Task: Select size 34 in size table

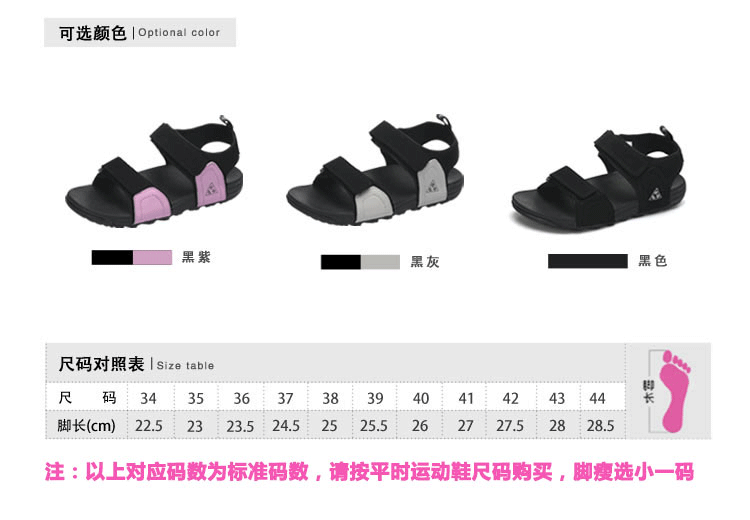Action: point(148,398)
